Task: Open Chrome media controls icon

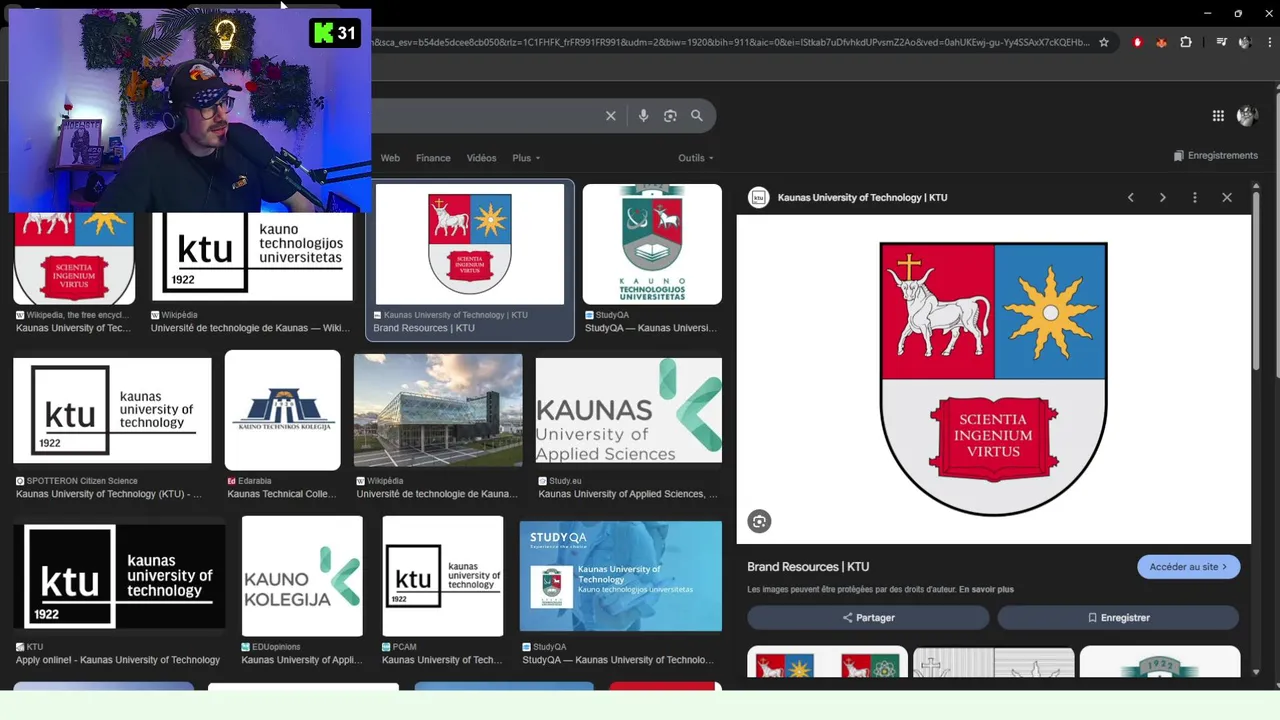Action: (1221, 42)
